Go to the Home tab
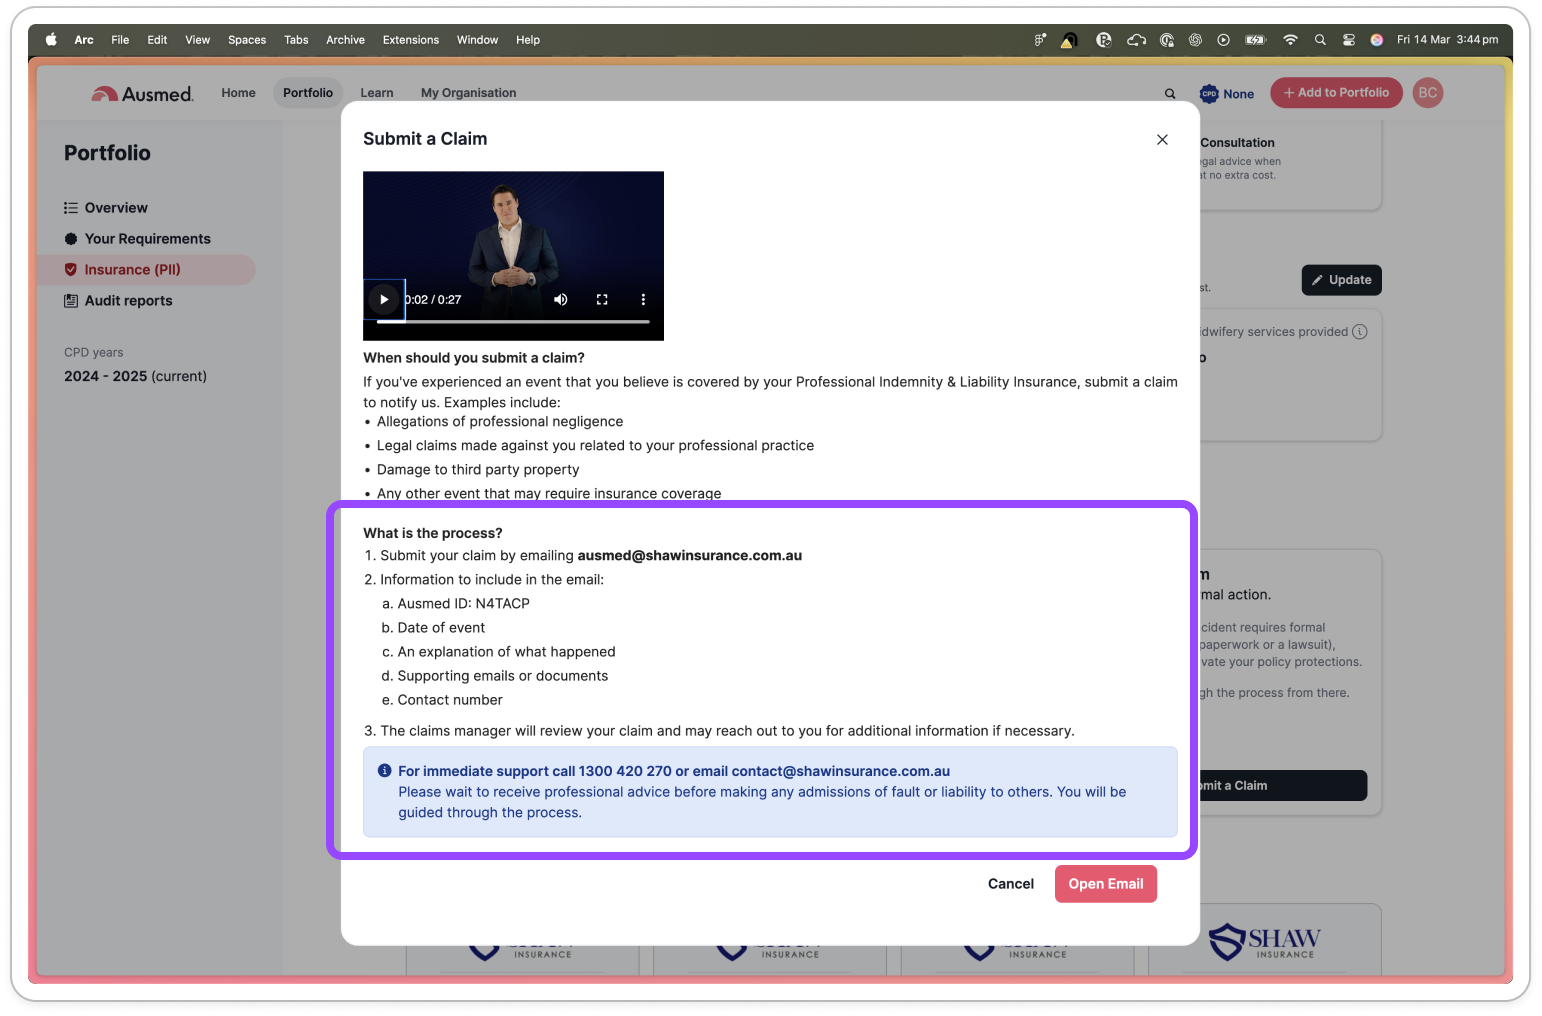This screenshot has width=1542, height=1016. [x=238, y=93]
